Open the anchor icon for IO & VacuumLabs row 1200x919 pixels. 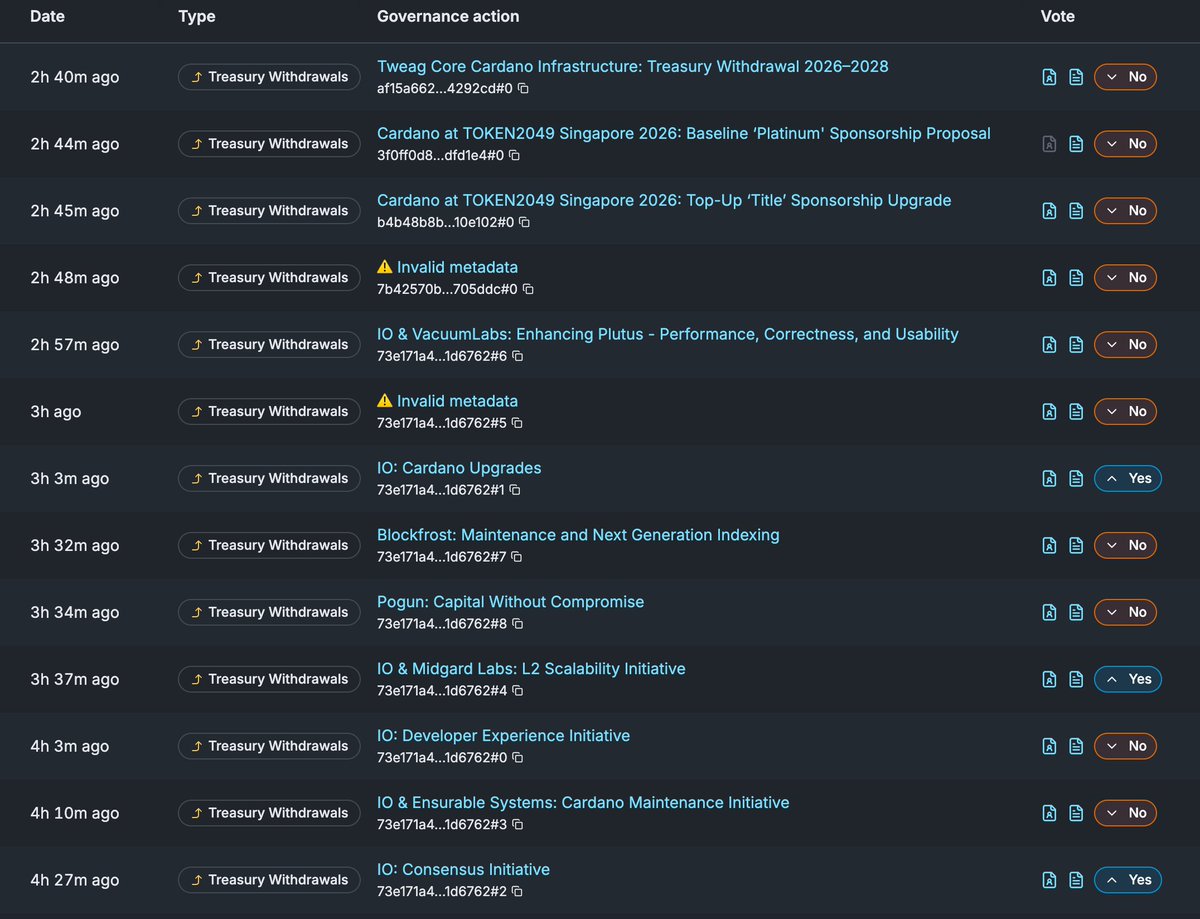[x=1049, y=345]
